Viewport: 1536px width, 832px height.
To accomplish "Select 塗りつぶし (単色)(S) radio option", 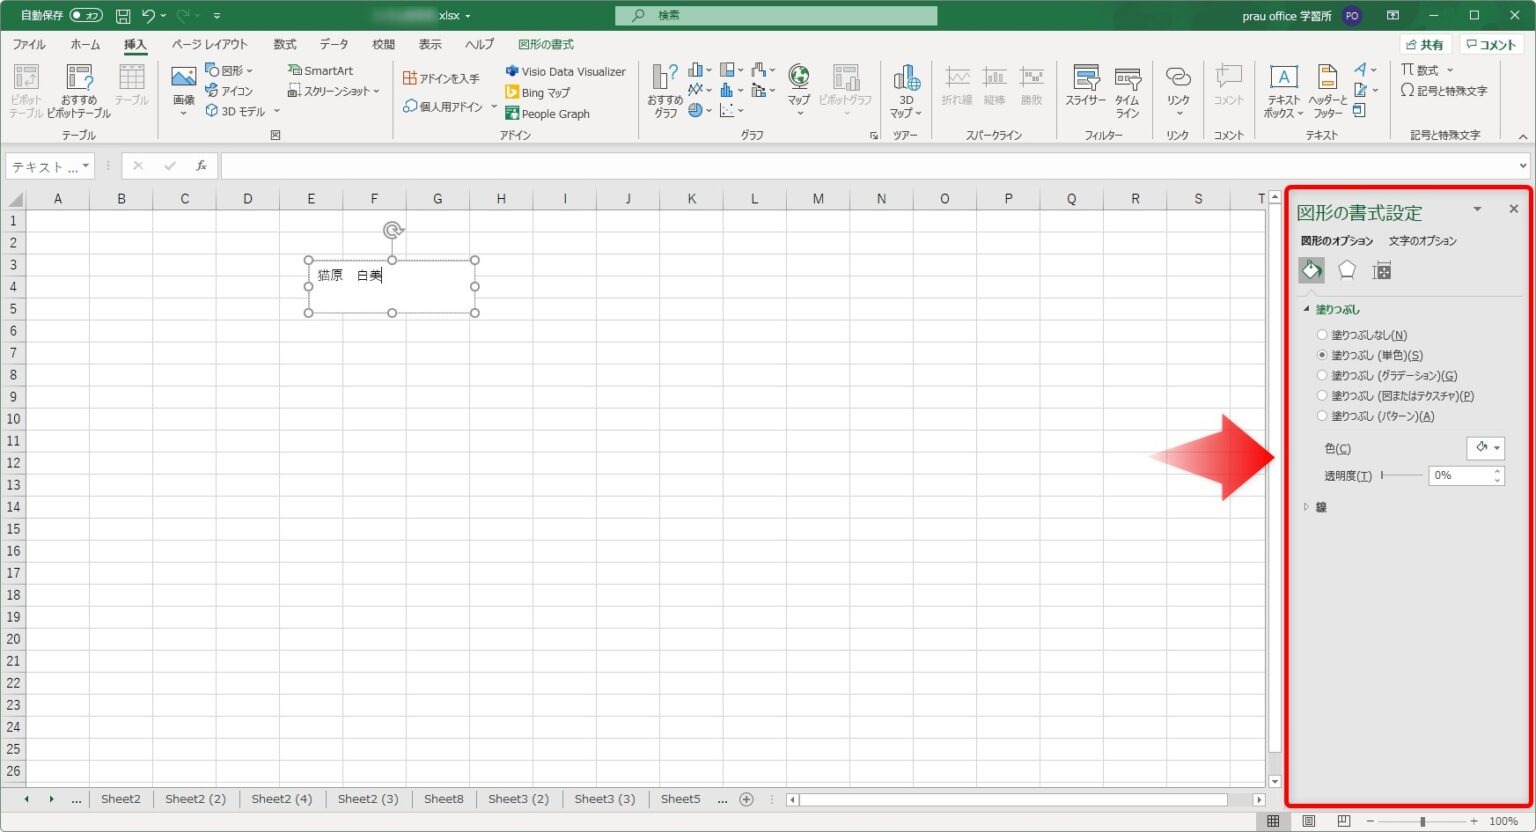I will [x=1322, y=355].
